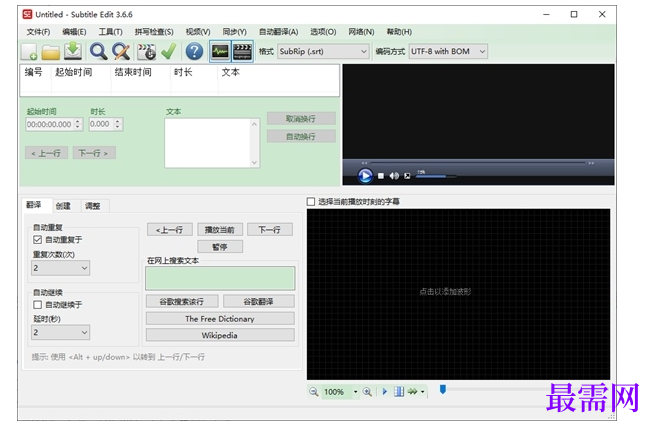Open the 同步(Y) menu

click(235, 32)
